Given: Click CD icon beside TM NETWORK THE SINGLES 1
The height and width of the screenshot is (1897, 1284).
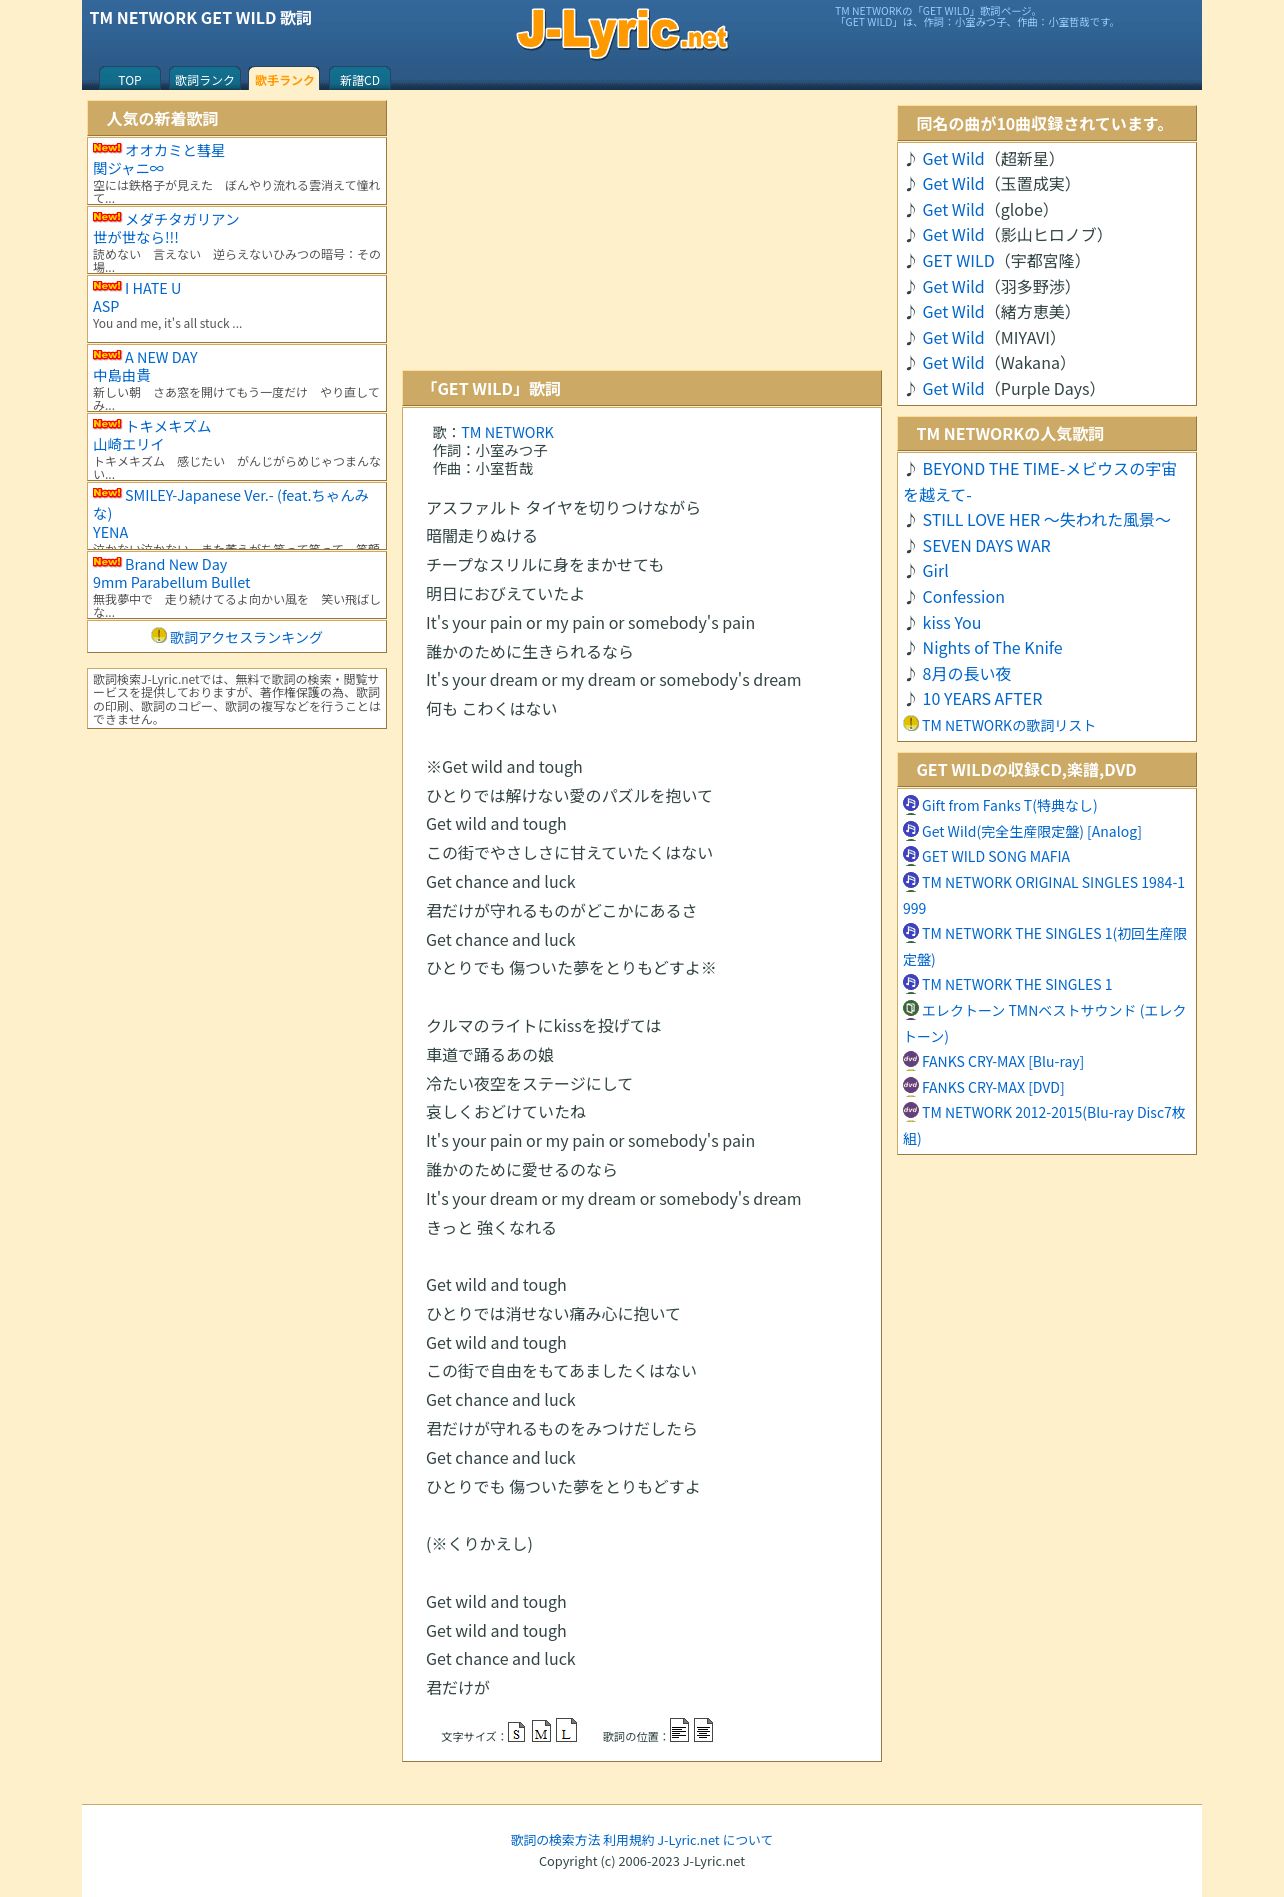Looking at the screenshot, I should [x=911, y=982].
